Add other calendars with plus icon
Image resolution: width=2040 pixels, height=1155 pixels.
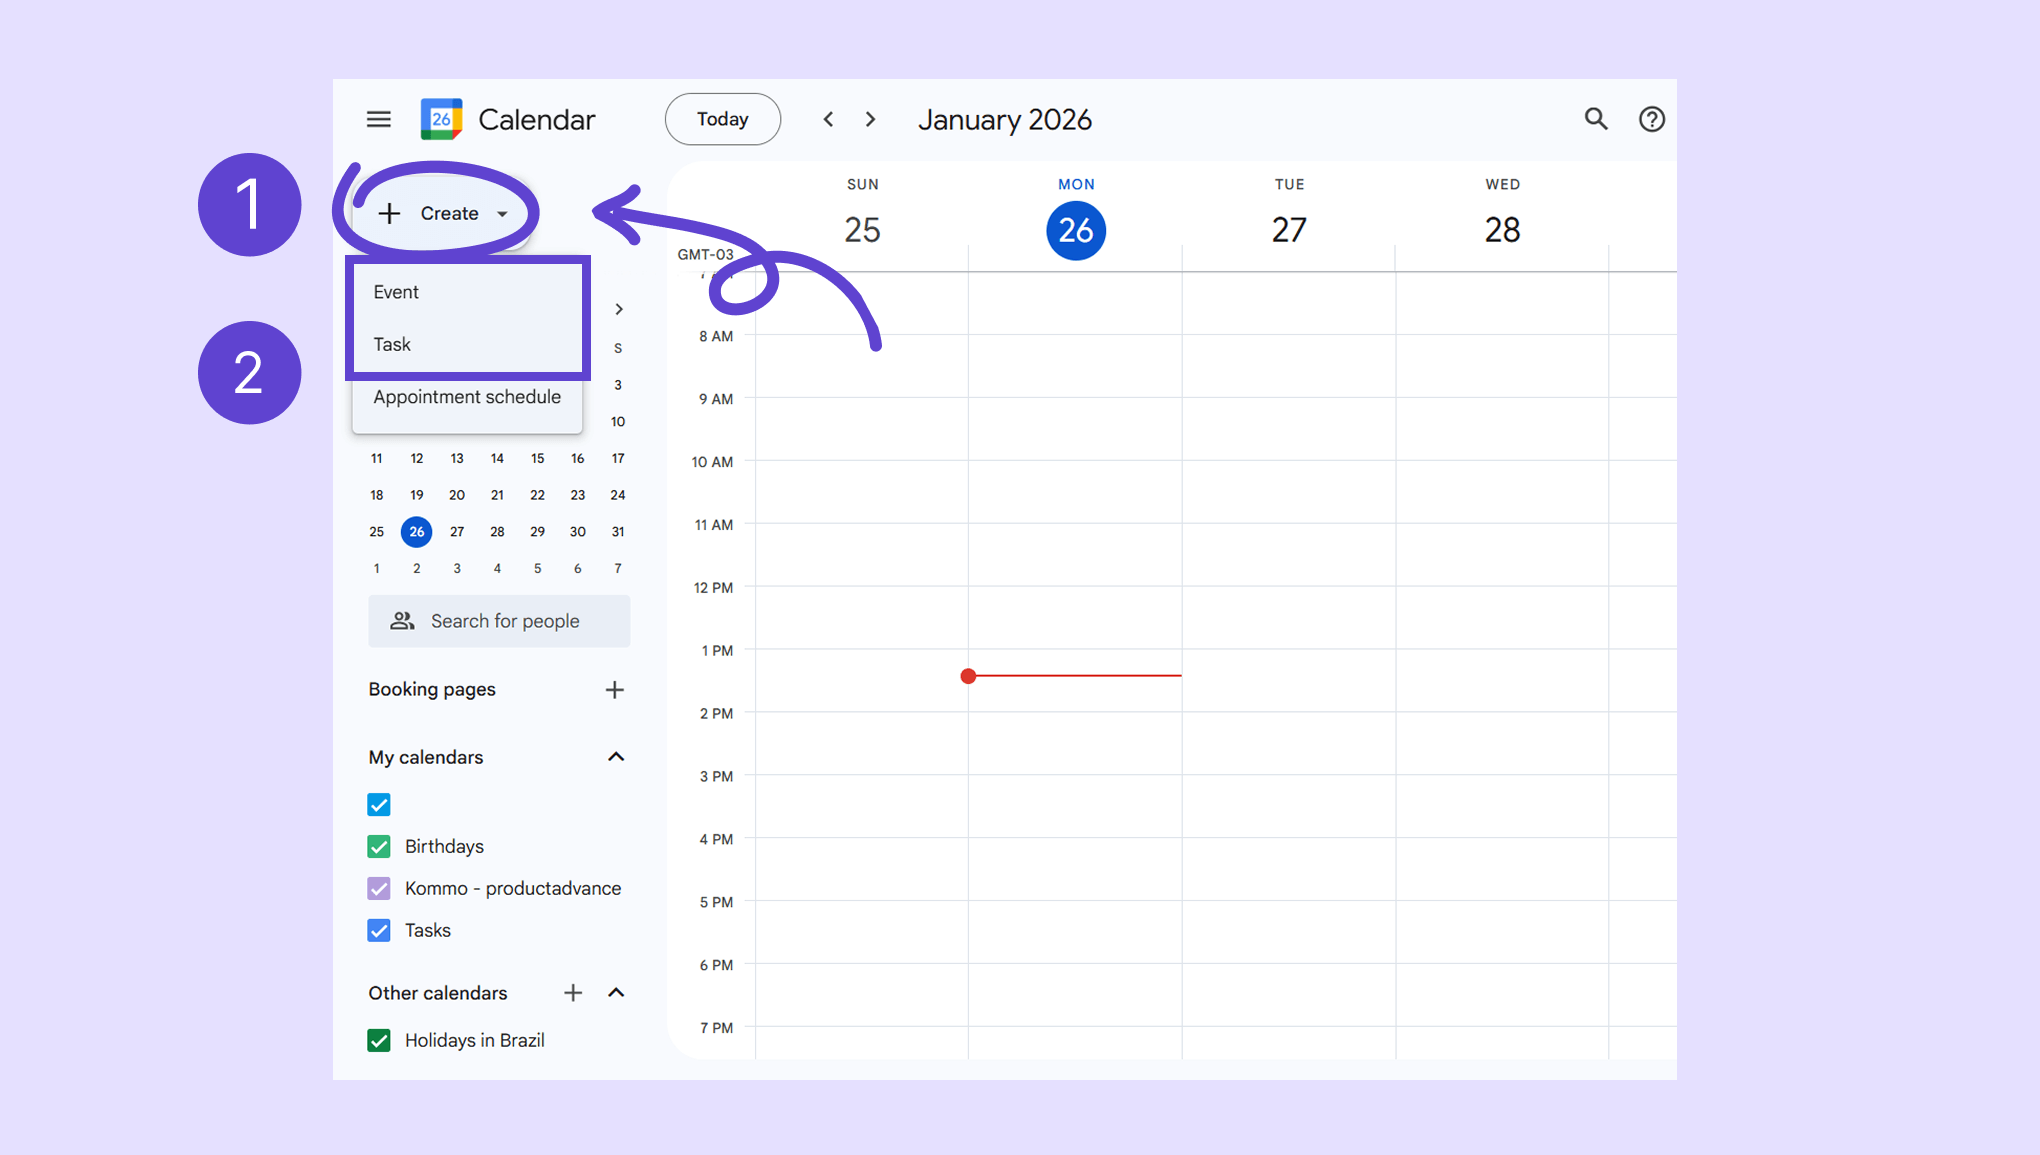572,993
